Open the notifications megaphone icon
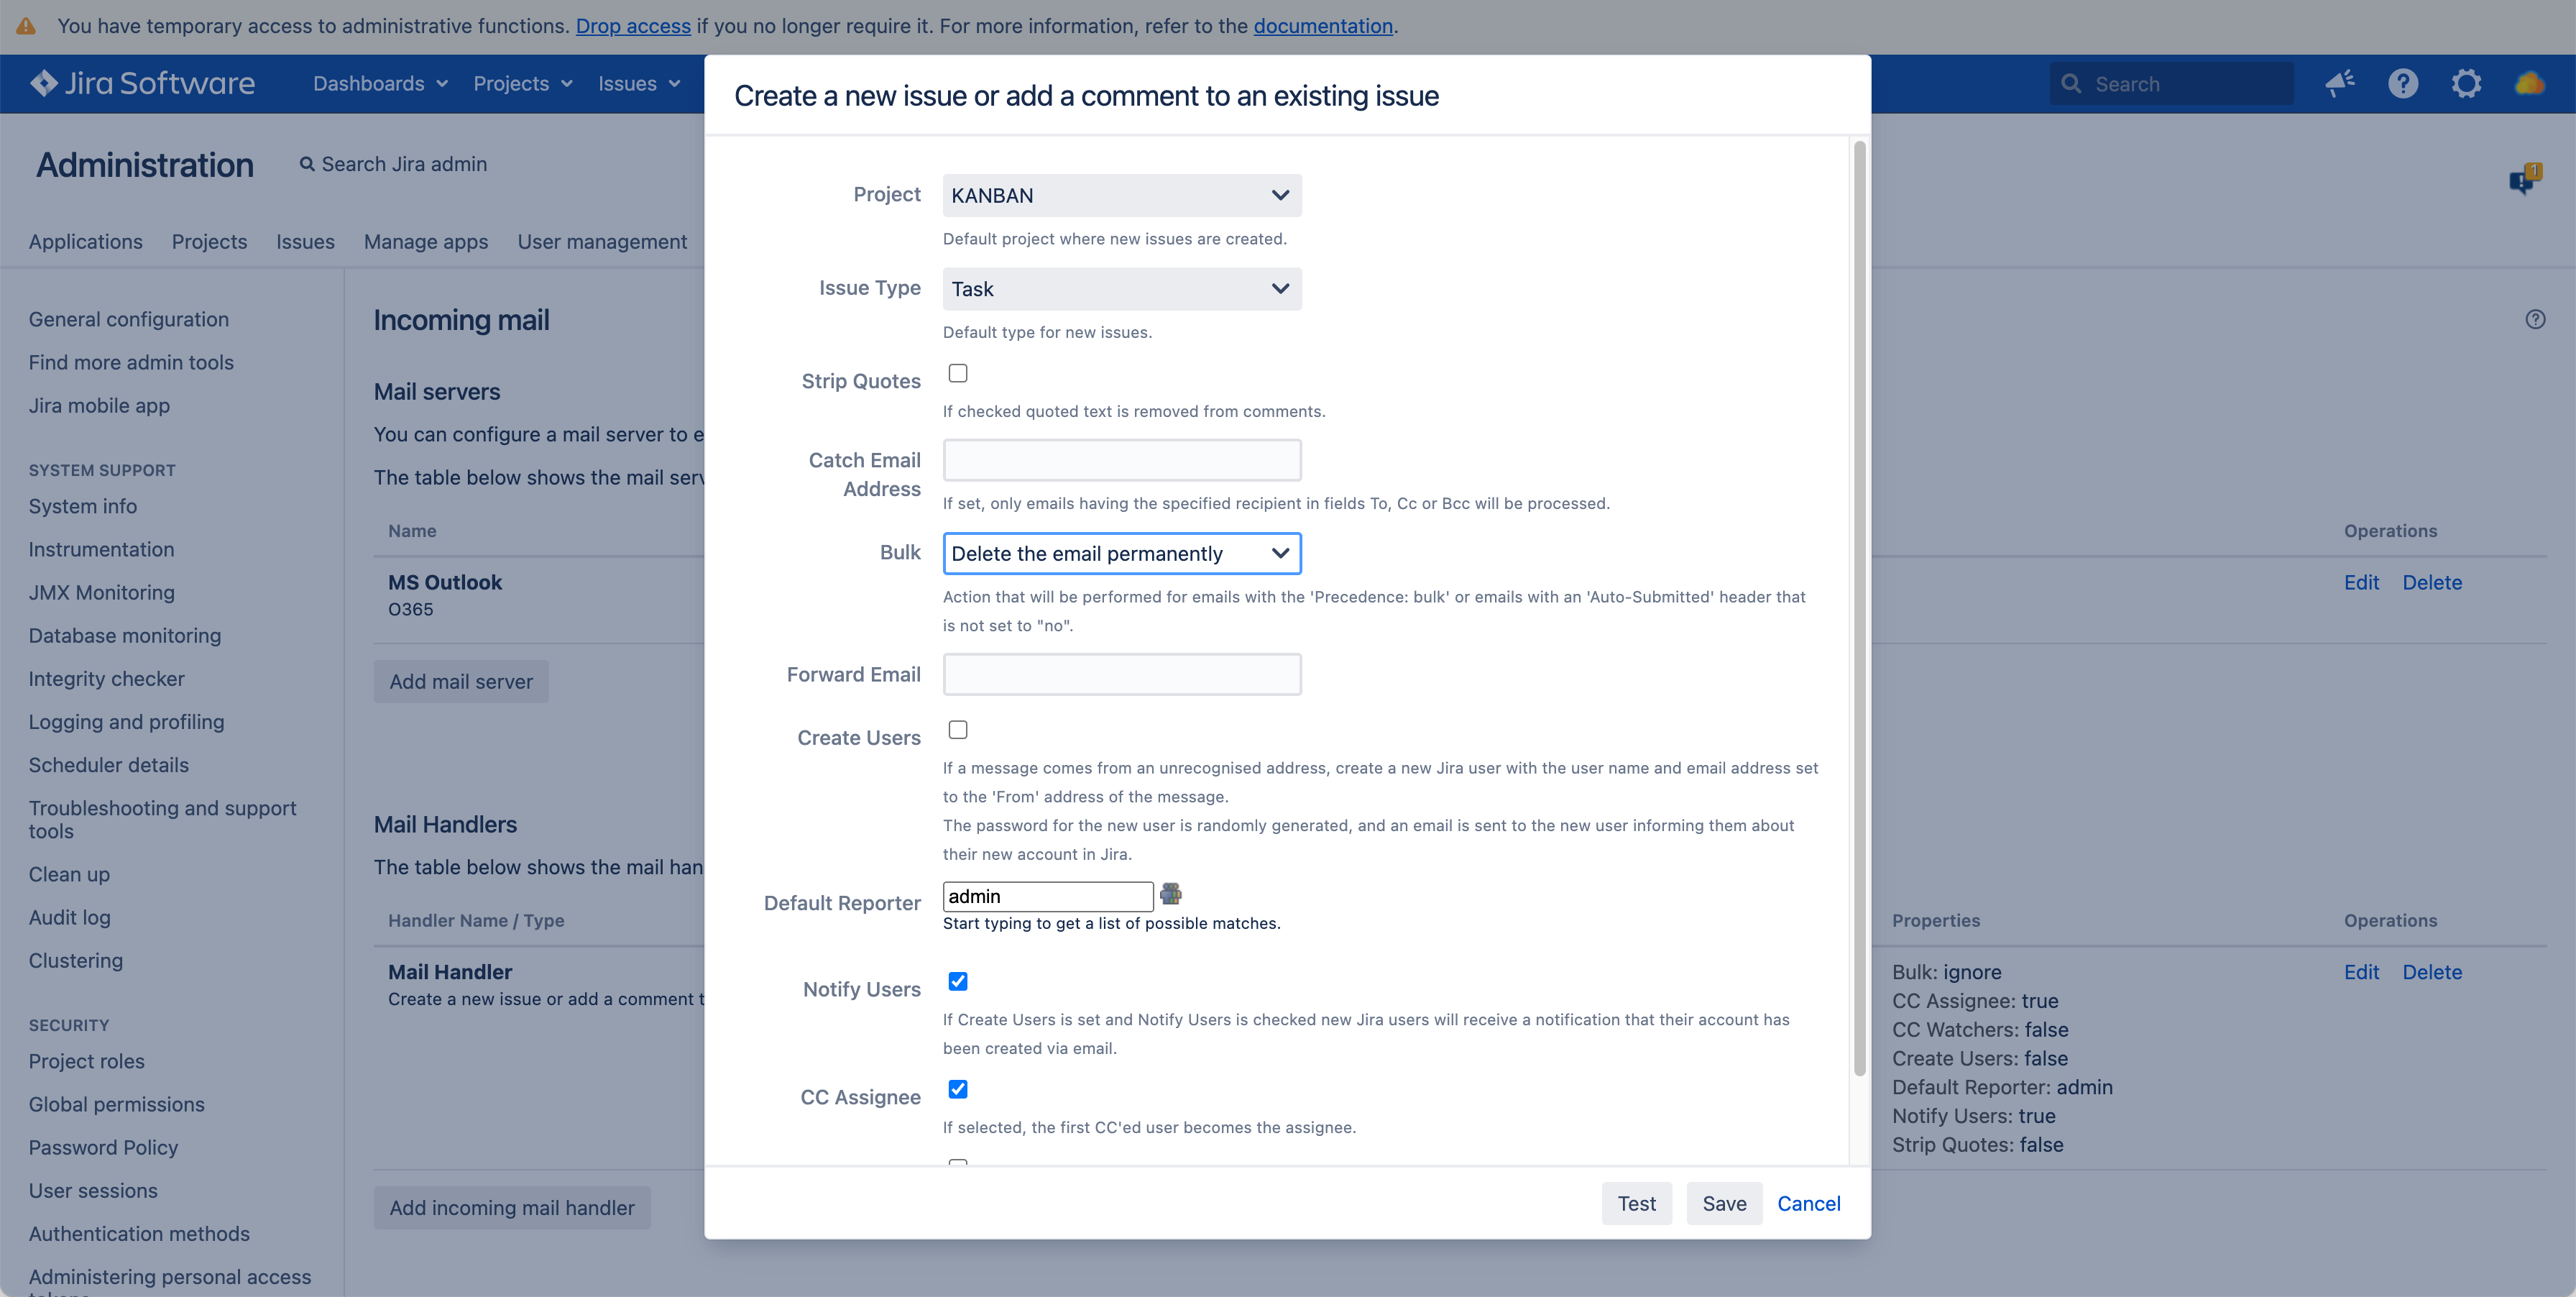This screenshot has width=2576, height=1297. tap(2339, 84)
